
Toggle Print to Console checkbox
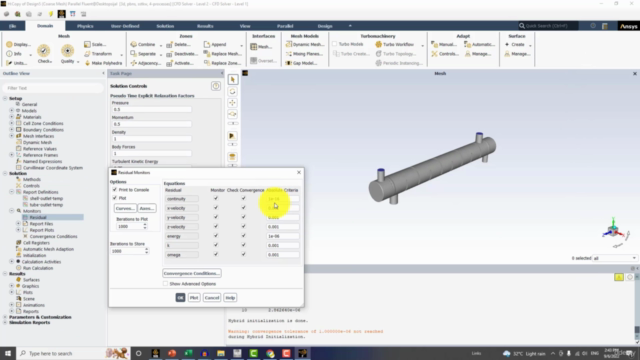(x=115, y=190)
